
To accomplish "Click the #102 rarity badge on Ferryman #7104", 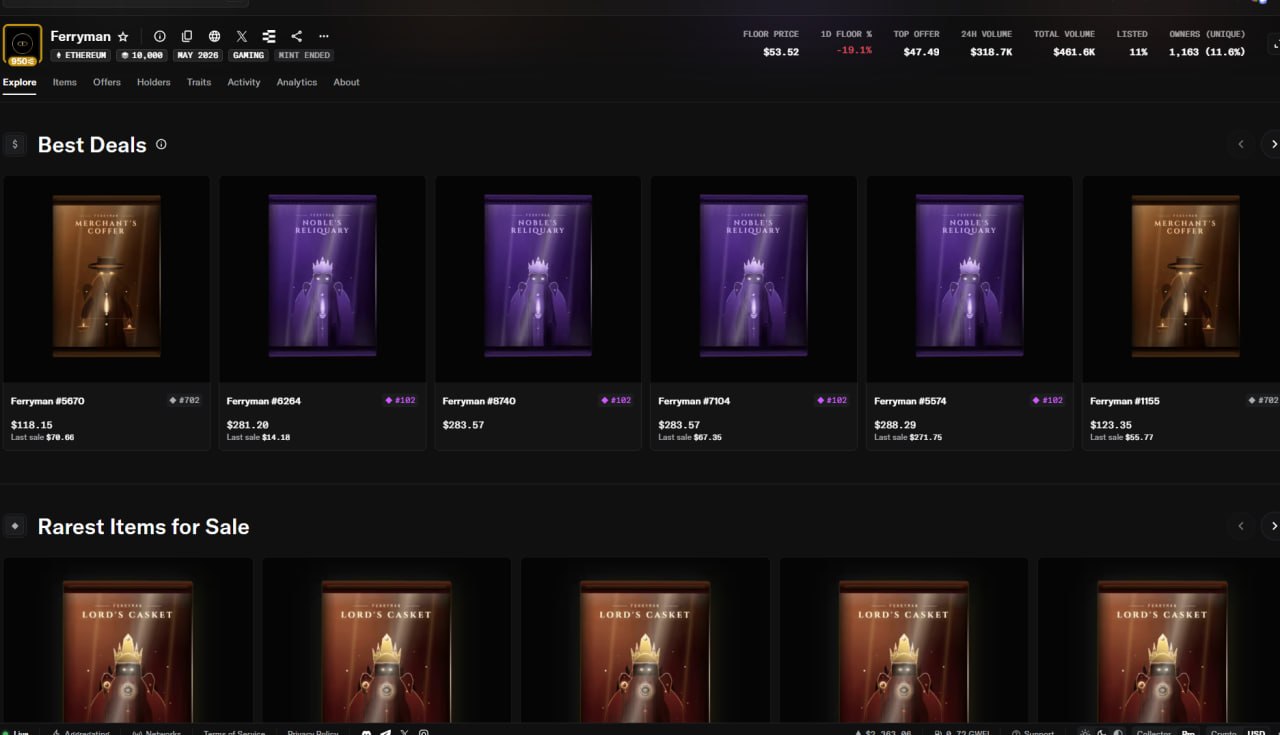I will tap(833, 400).
